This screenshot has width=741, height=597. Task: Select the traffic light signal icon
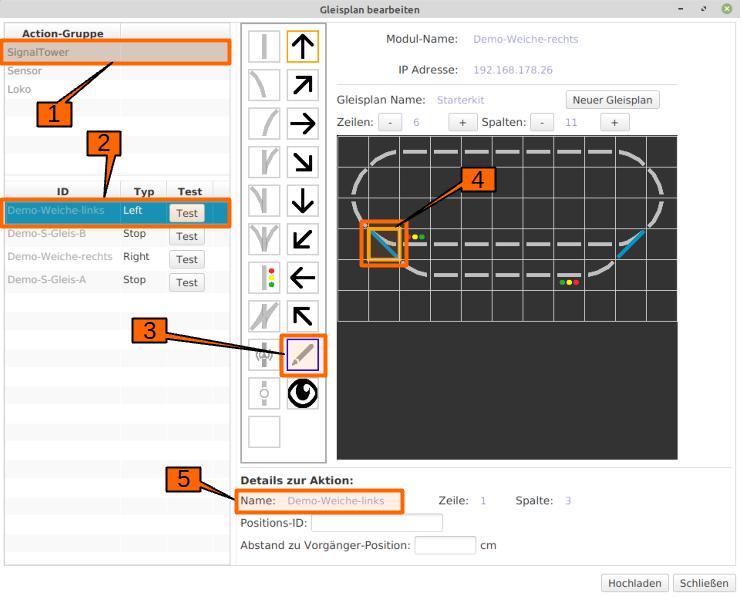pyautogui.click(x=264, y=277)
